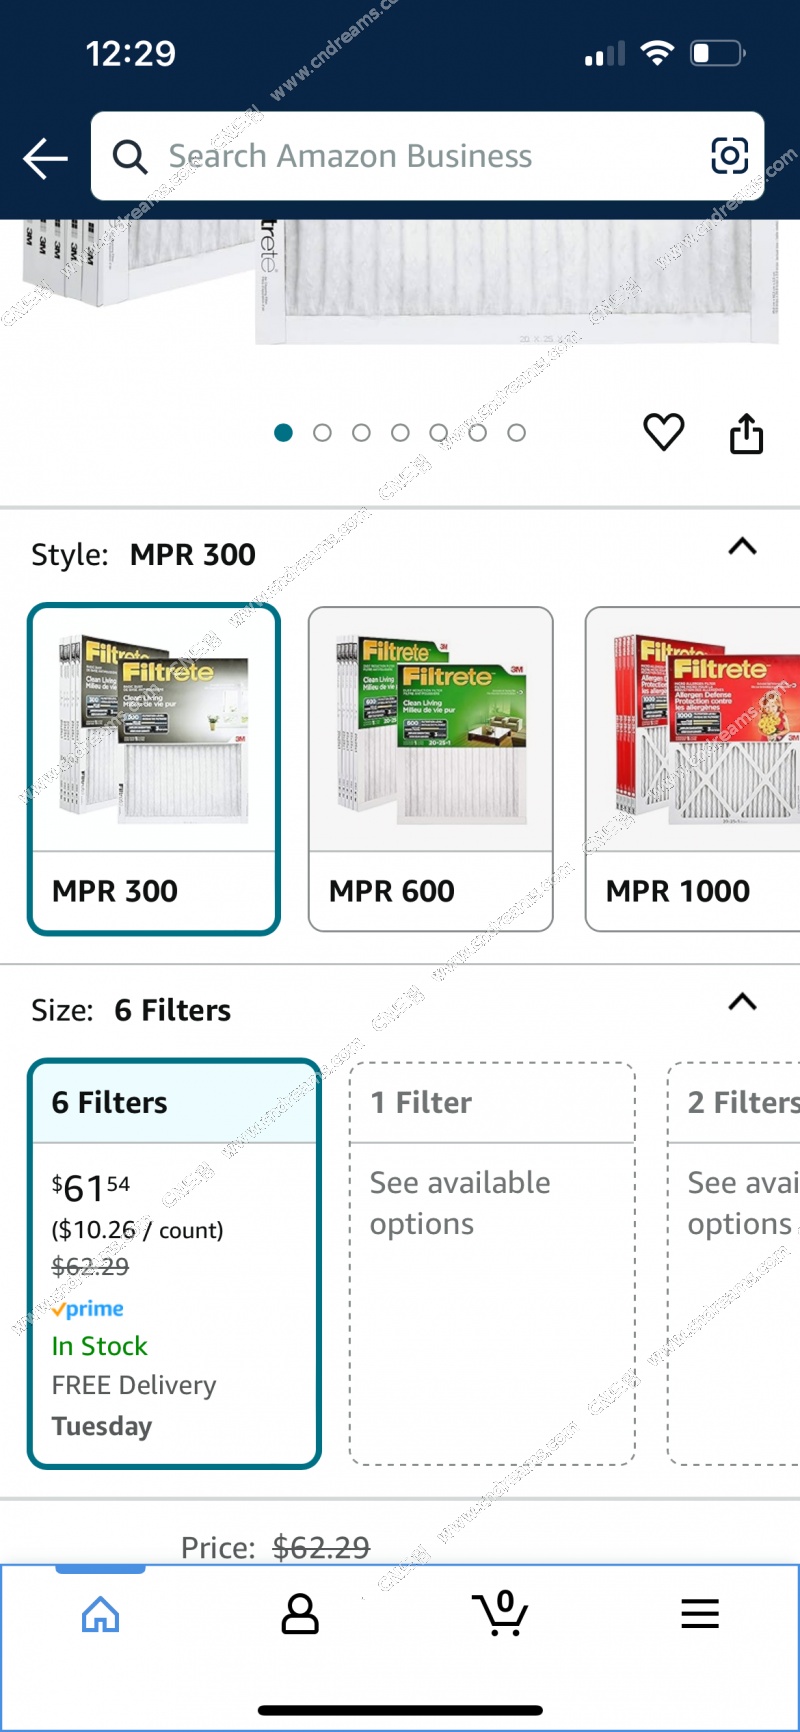This screenshot has height=1732, width=800.
Task: Focus the Search Amazon Business field
Action: [x=428, y=156]
